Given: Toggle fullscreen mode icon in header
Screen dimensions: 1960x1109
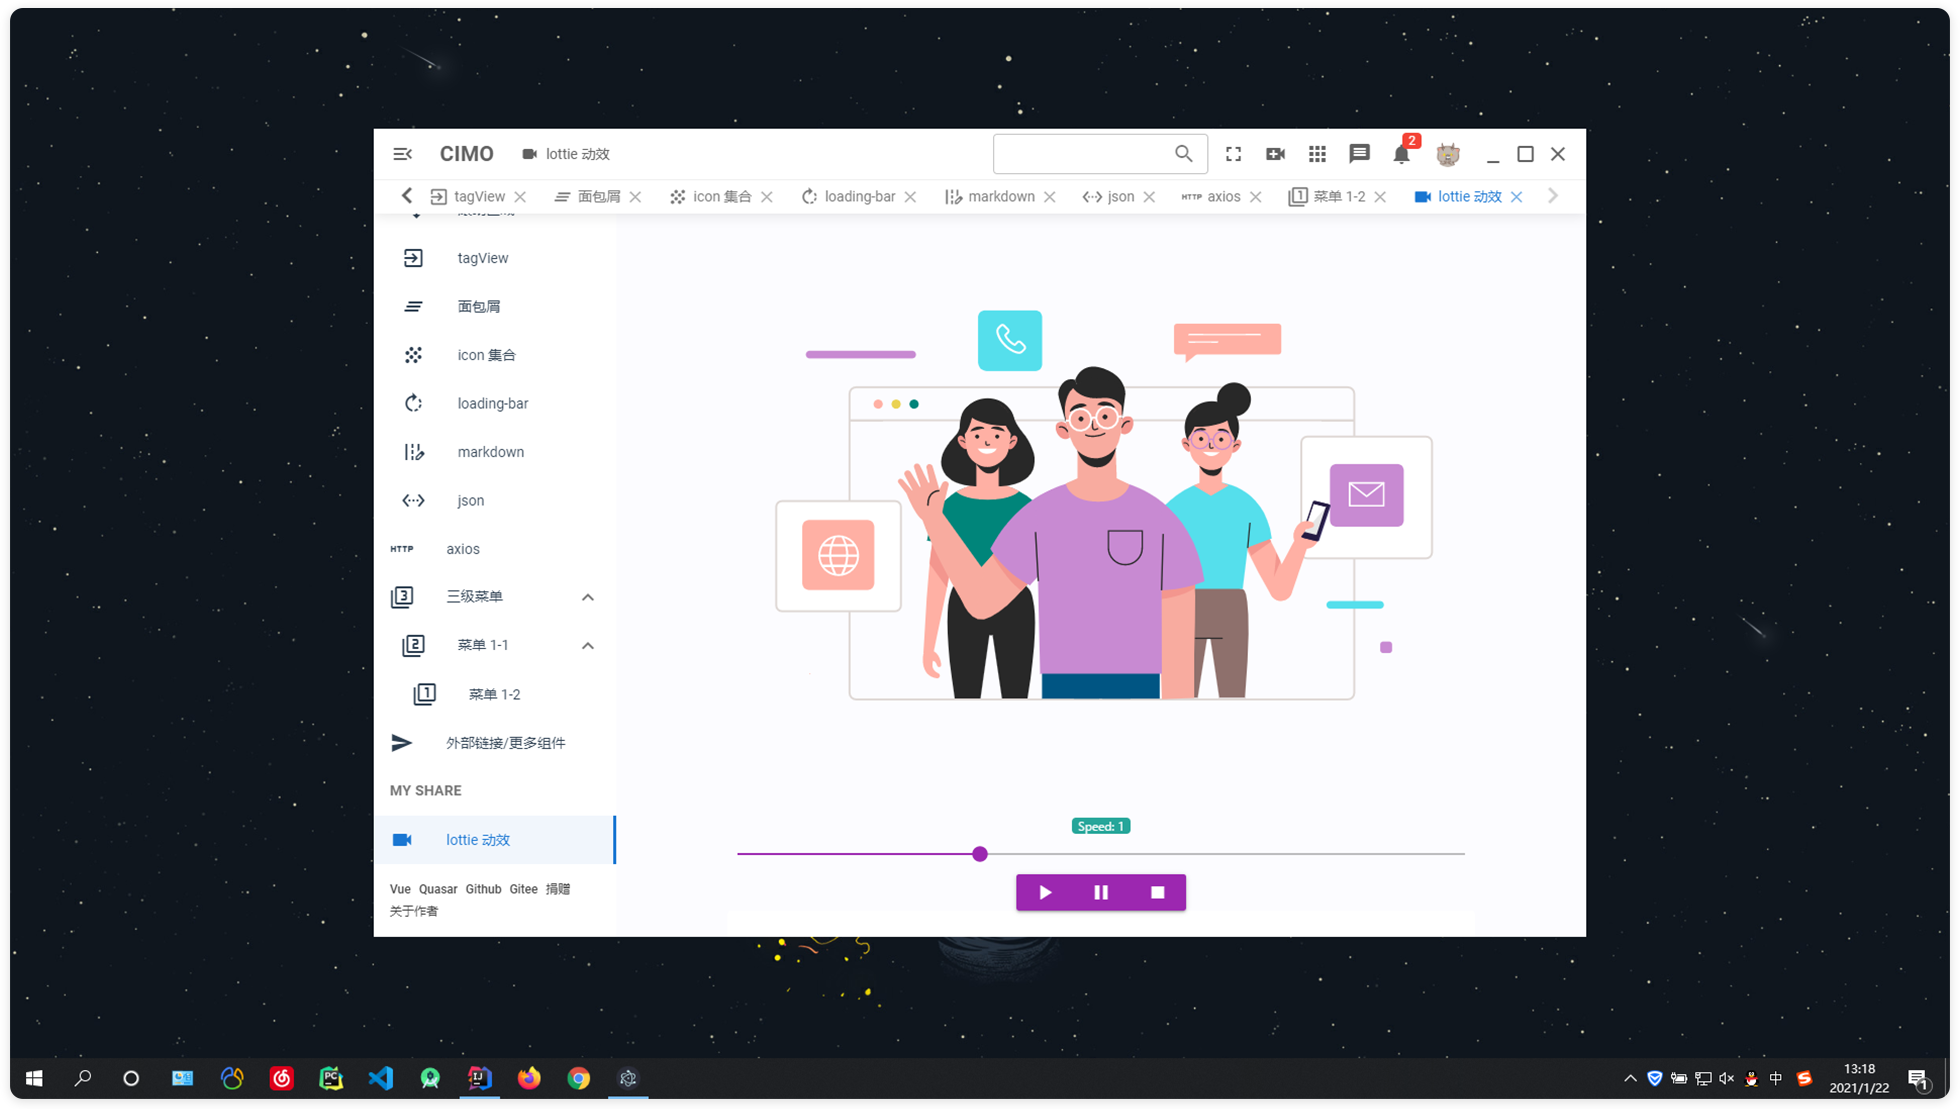Looking at the screenshot, I should click(x=1233, y=154).
